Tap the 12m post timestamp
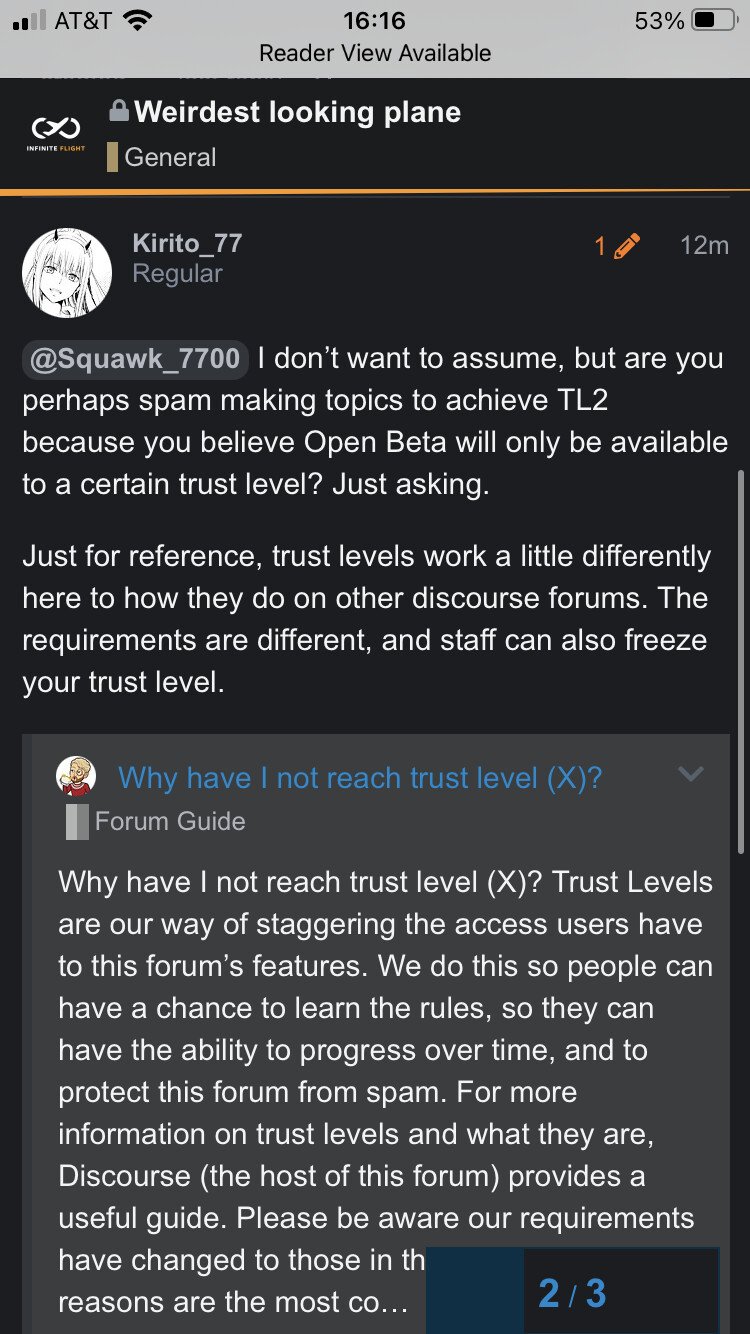 [x=704, y=245]
